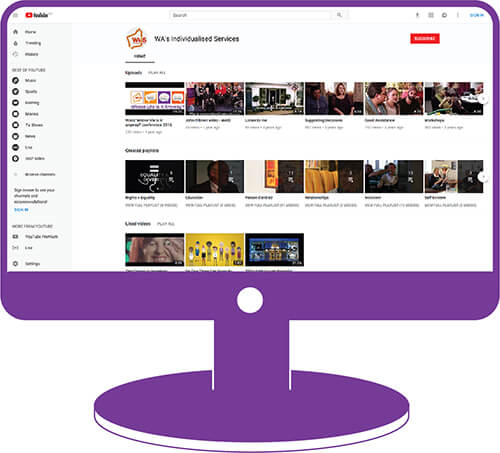Advance the Uploads row with right arrow

coord(483,99)
